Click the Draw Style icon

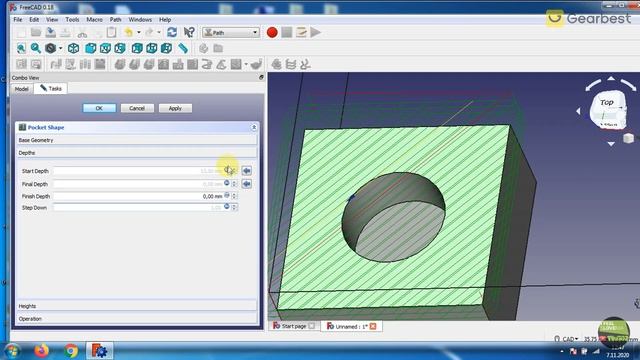[51, 48]
